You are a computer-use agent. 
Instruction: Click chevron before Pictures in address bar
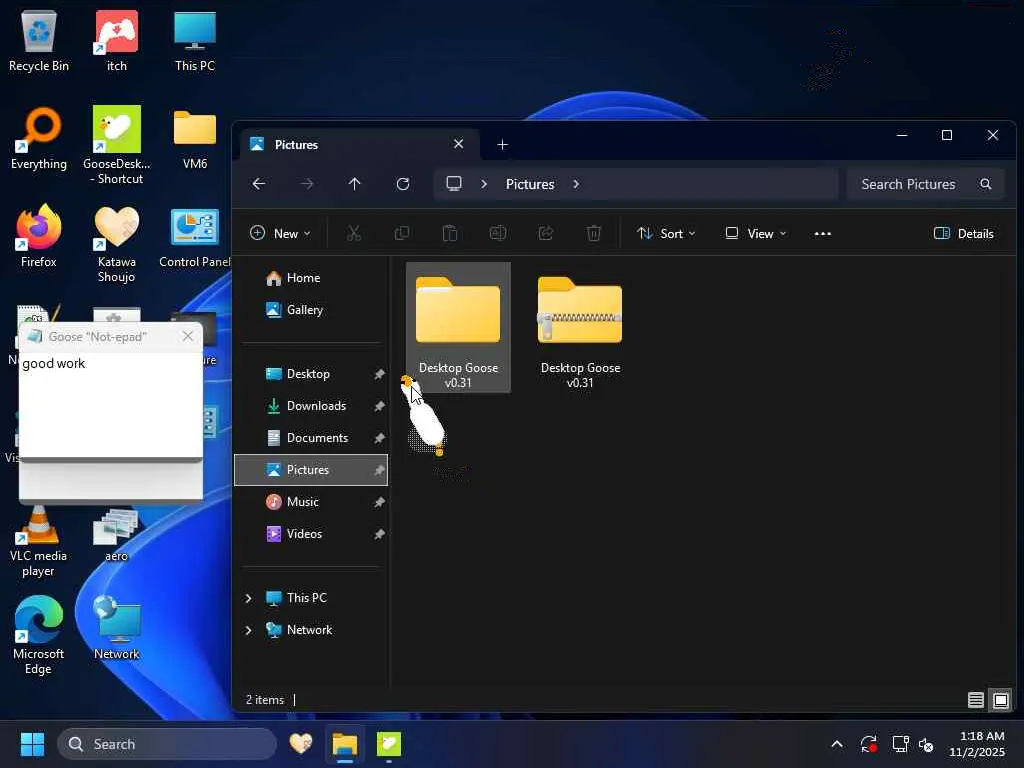click(484, 184)
